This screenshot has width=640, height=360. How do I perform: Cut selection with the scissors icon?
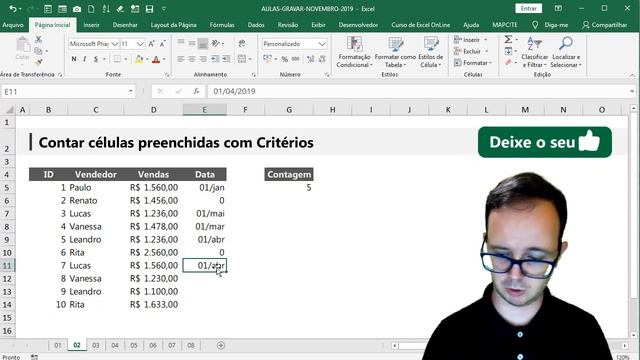38,40
